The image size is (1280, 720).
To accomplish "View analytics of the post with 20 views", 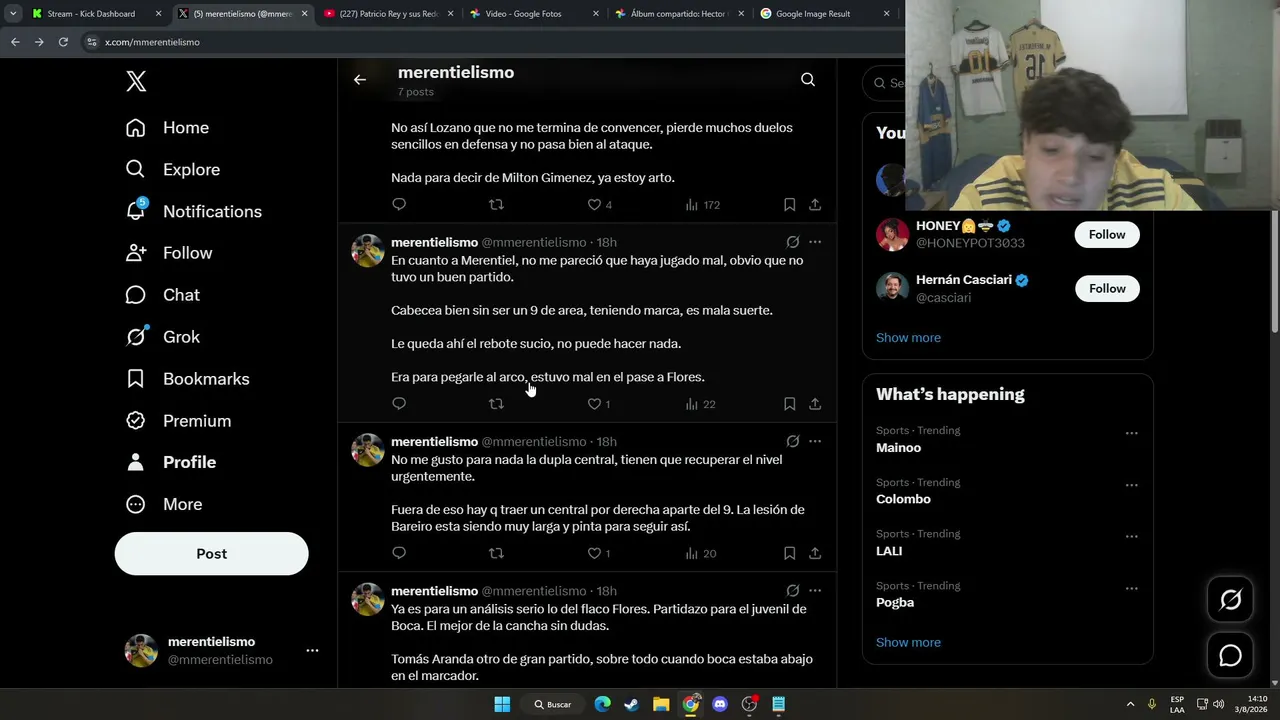I will [700, 553].
